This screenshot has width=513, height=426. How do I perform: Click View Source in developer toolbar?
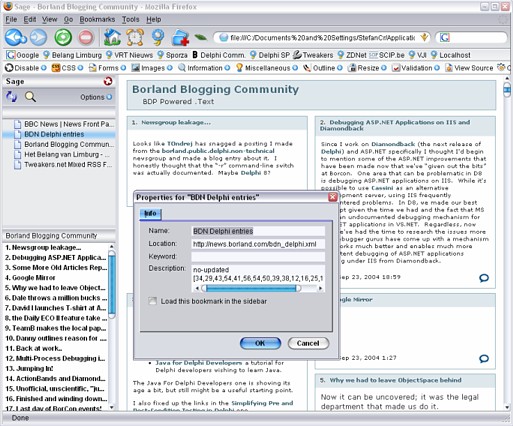point(469,68)
